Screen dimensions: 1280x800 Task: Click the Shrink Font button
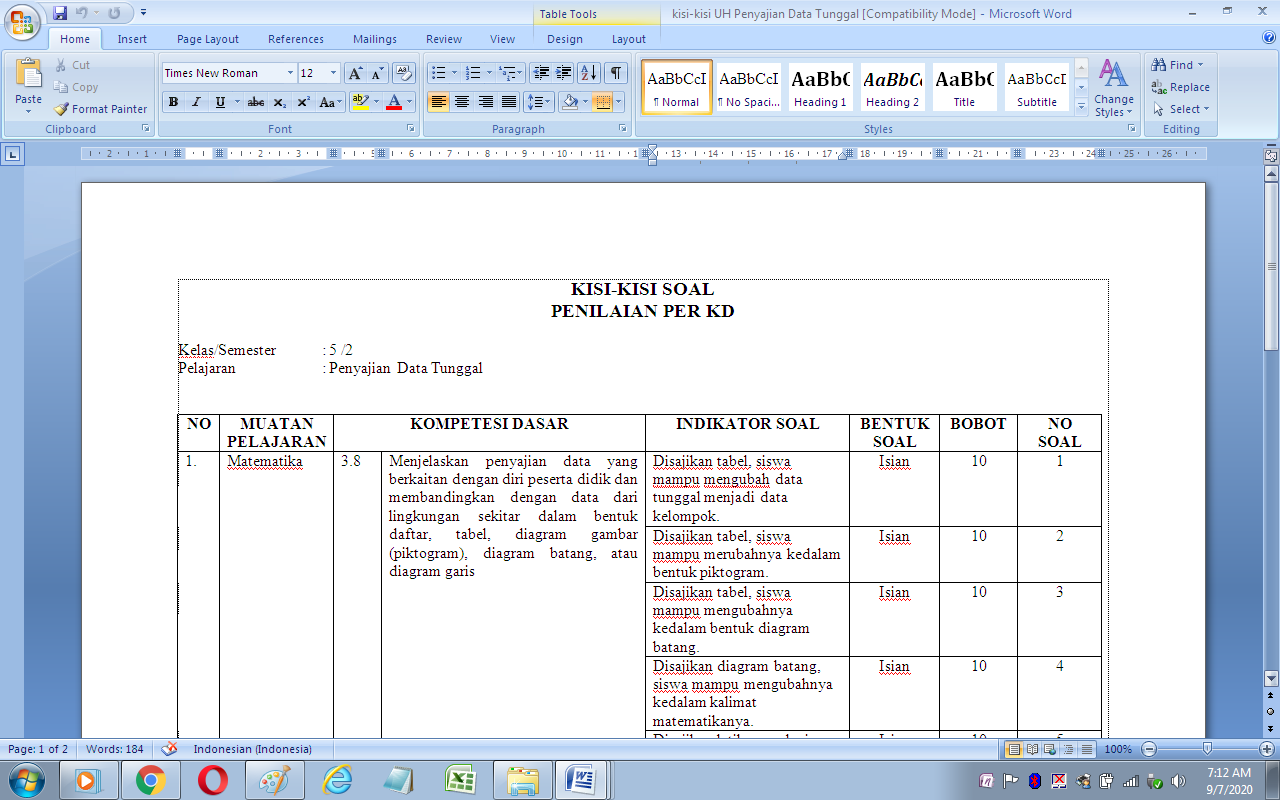pos(377,73)
